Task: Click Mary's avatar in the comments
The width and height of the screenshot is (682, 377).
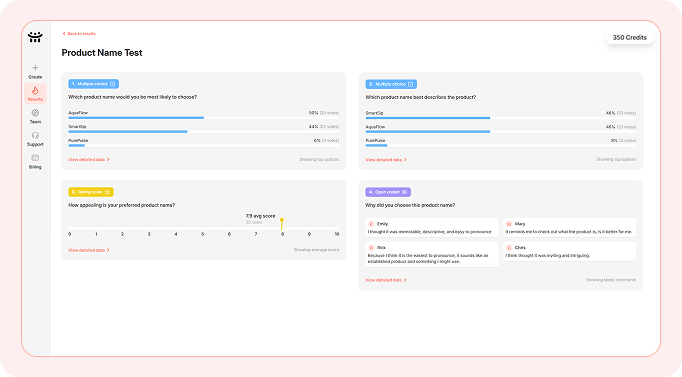Action: [x=509, y=224]
